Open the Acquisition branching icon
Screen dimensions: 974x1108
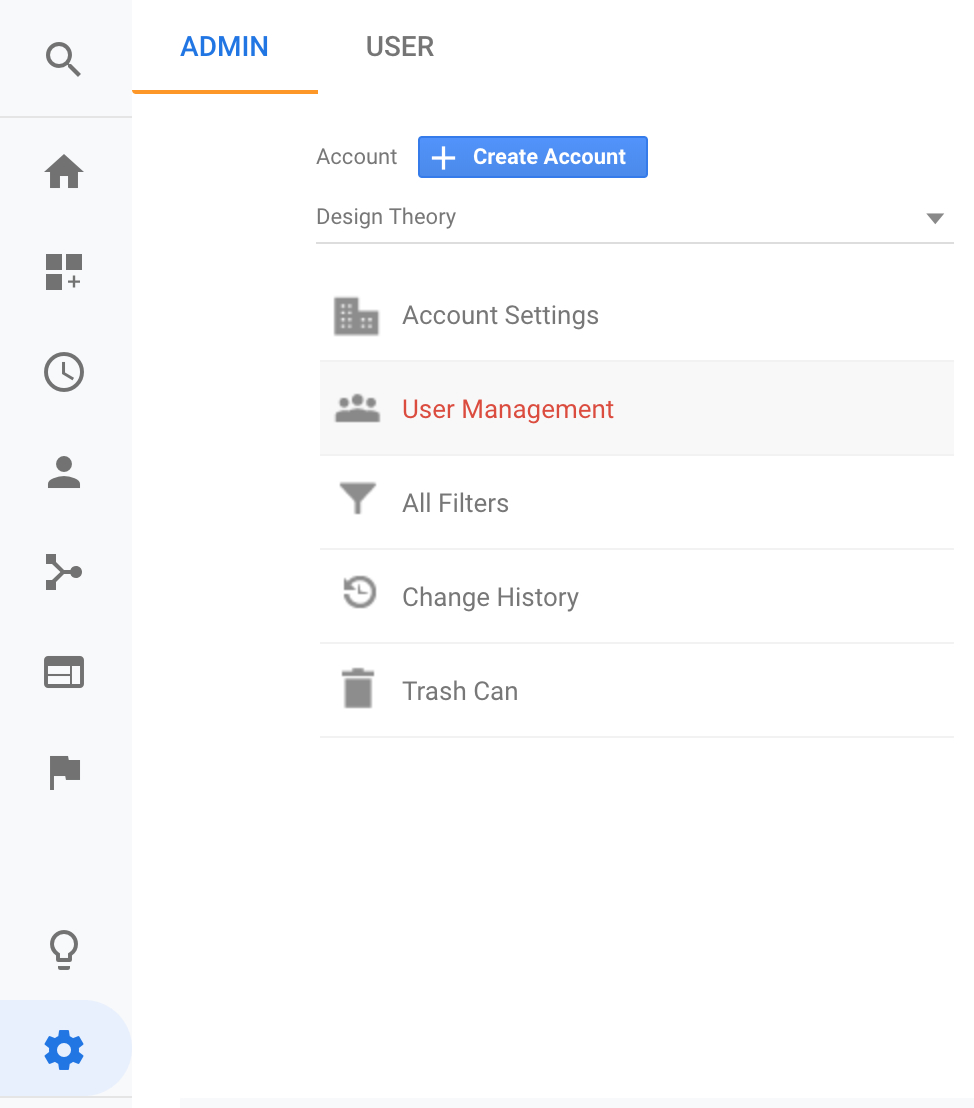[64, 572]
